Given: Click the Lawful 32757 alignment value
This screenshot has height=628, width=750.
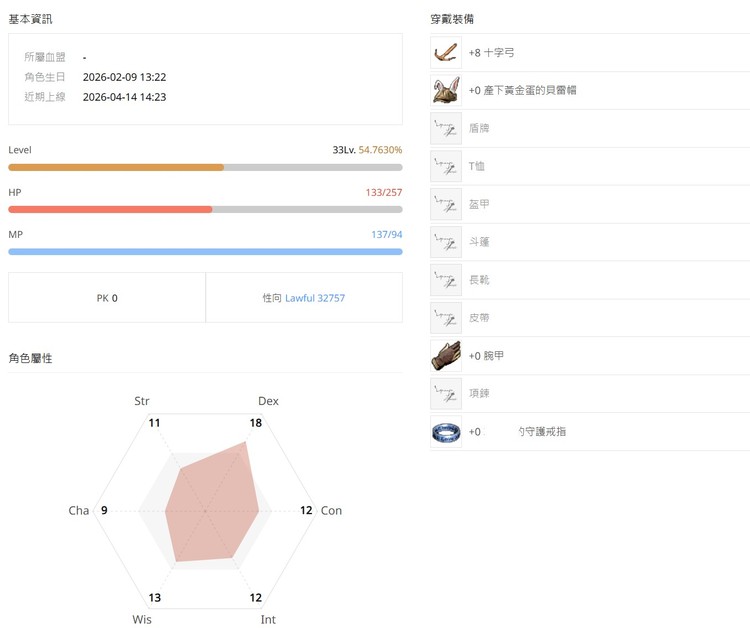Looking at the screenshot, I should point(315,298).
